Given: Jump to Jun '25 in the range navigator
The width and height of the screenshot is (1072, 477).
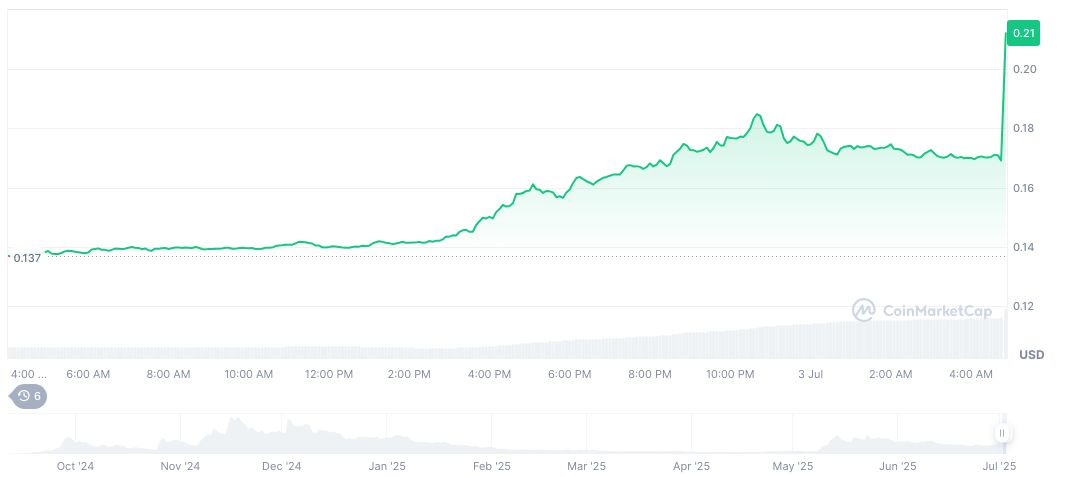Looking at the screenshot, I should 897,466.
